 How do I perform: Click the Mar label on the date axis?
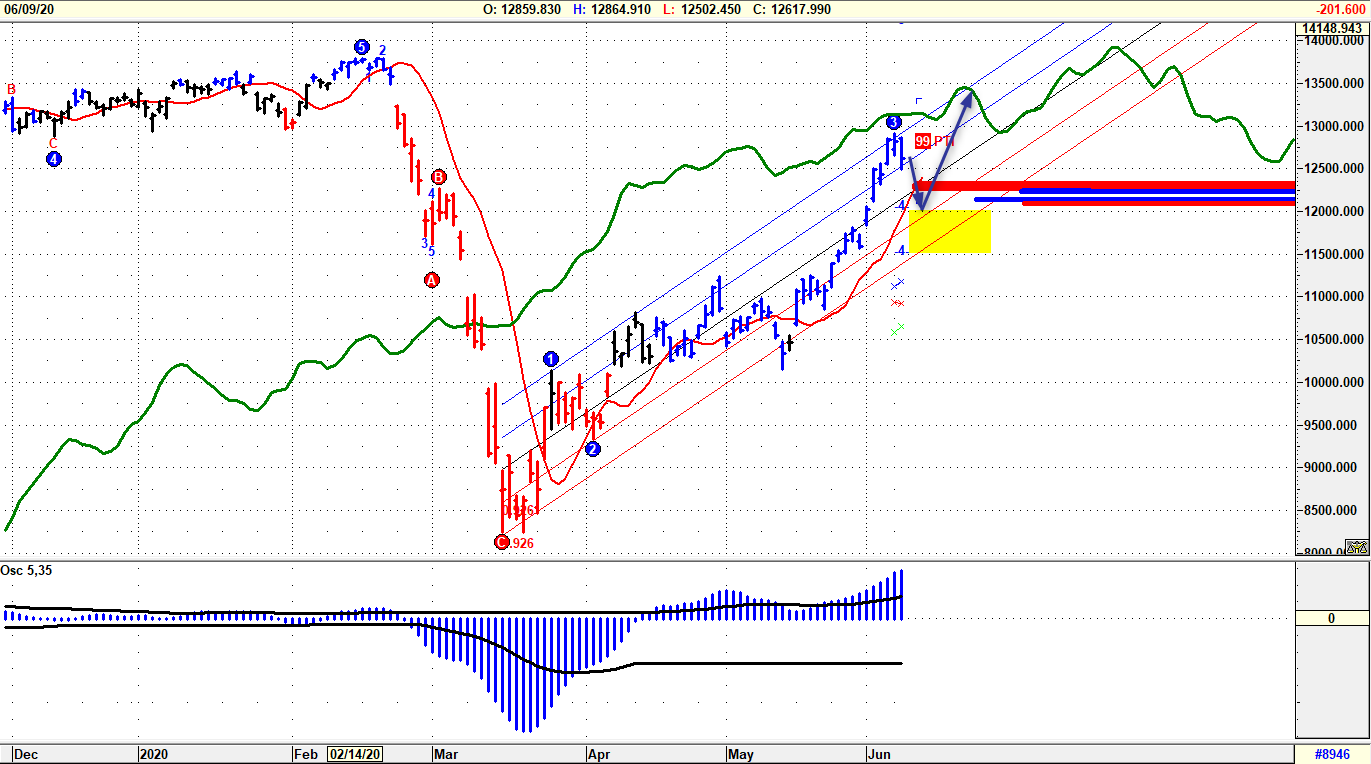click(446, 754)
